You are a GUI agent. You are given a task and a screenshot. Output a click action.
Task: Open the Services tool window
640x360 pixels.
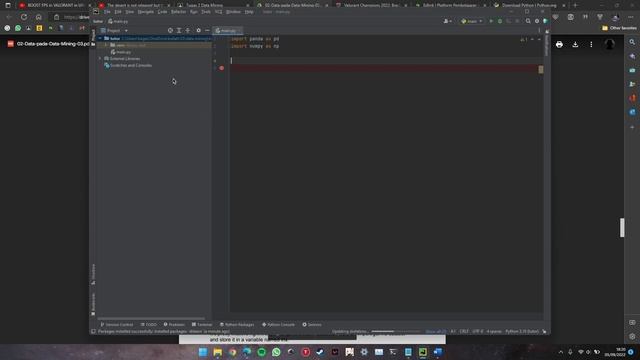312,324
